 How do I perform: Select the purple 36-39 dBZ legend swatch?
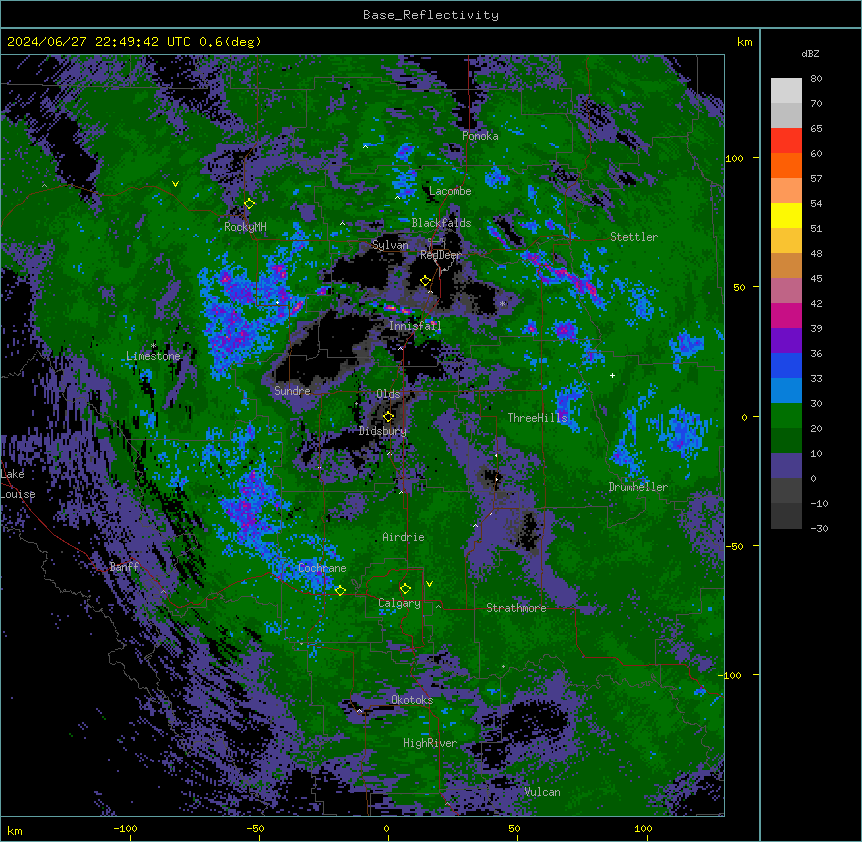786,341
